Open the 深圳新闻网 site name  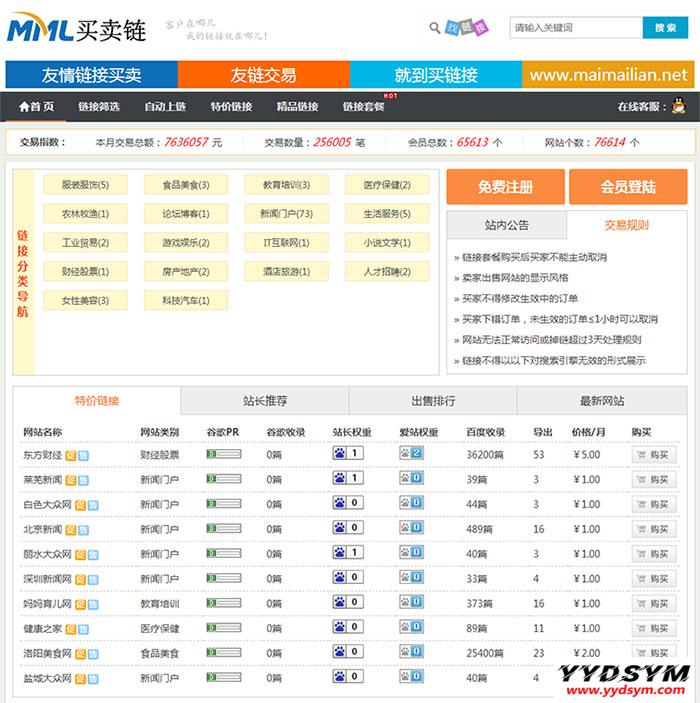(x=47, y=579)
